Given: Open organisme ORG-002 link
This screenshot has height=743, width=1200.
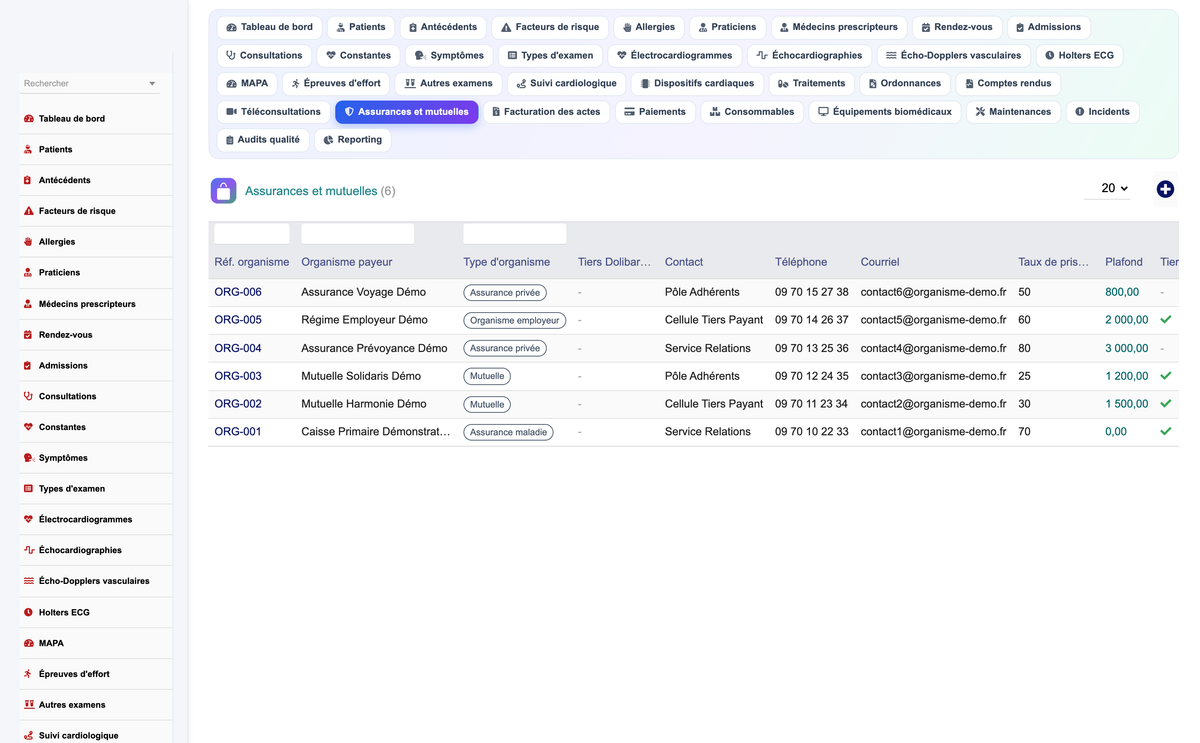Looking at the screenshot, I should pyautogui.click(x=238, y=404).
